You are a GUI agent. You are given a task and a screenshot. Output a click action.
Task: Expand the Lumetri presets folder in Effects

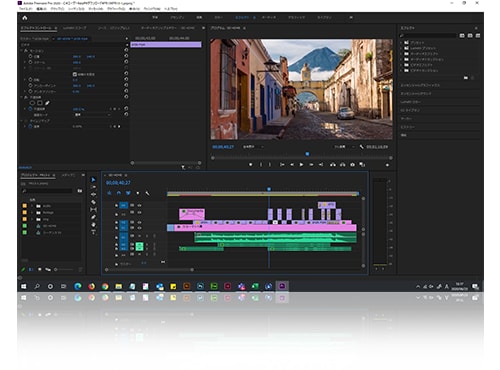tap(401, 48)
